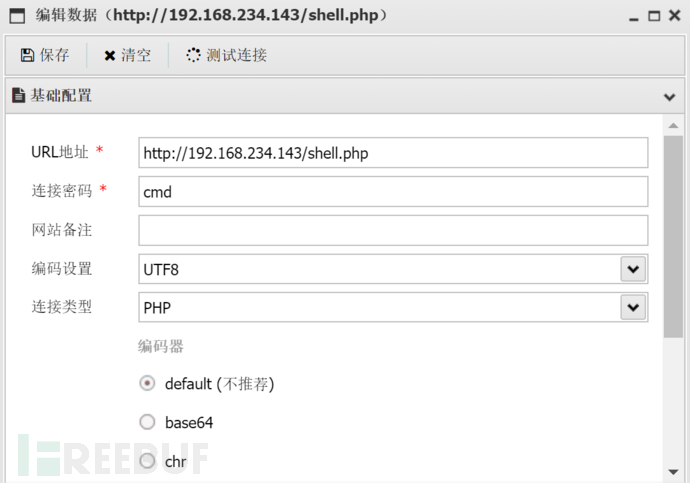Minimize the edit data dialog
The height and width of the screenshot is (483, 690).
pyautogui.click(x=632, y=17)
